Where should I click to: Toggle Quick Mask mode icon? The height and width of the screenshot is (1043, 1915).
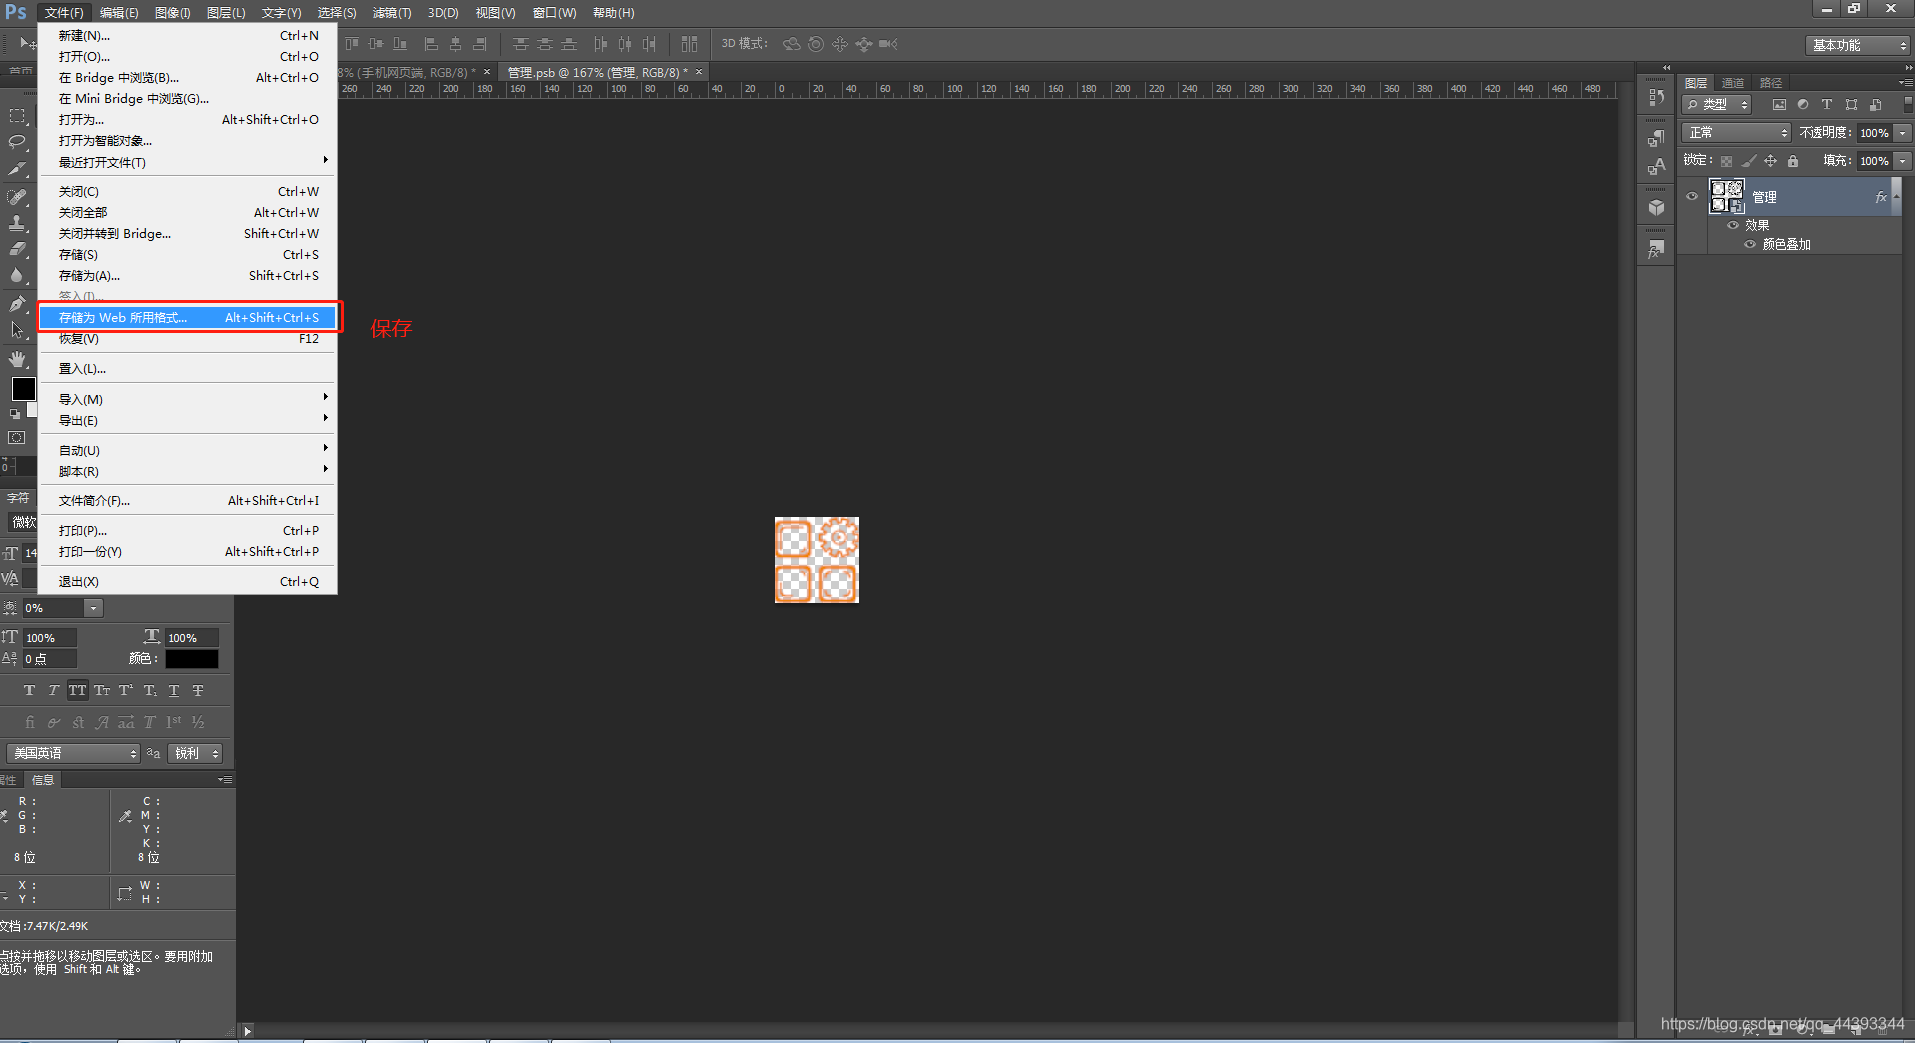17,438
